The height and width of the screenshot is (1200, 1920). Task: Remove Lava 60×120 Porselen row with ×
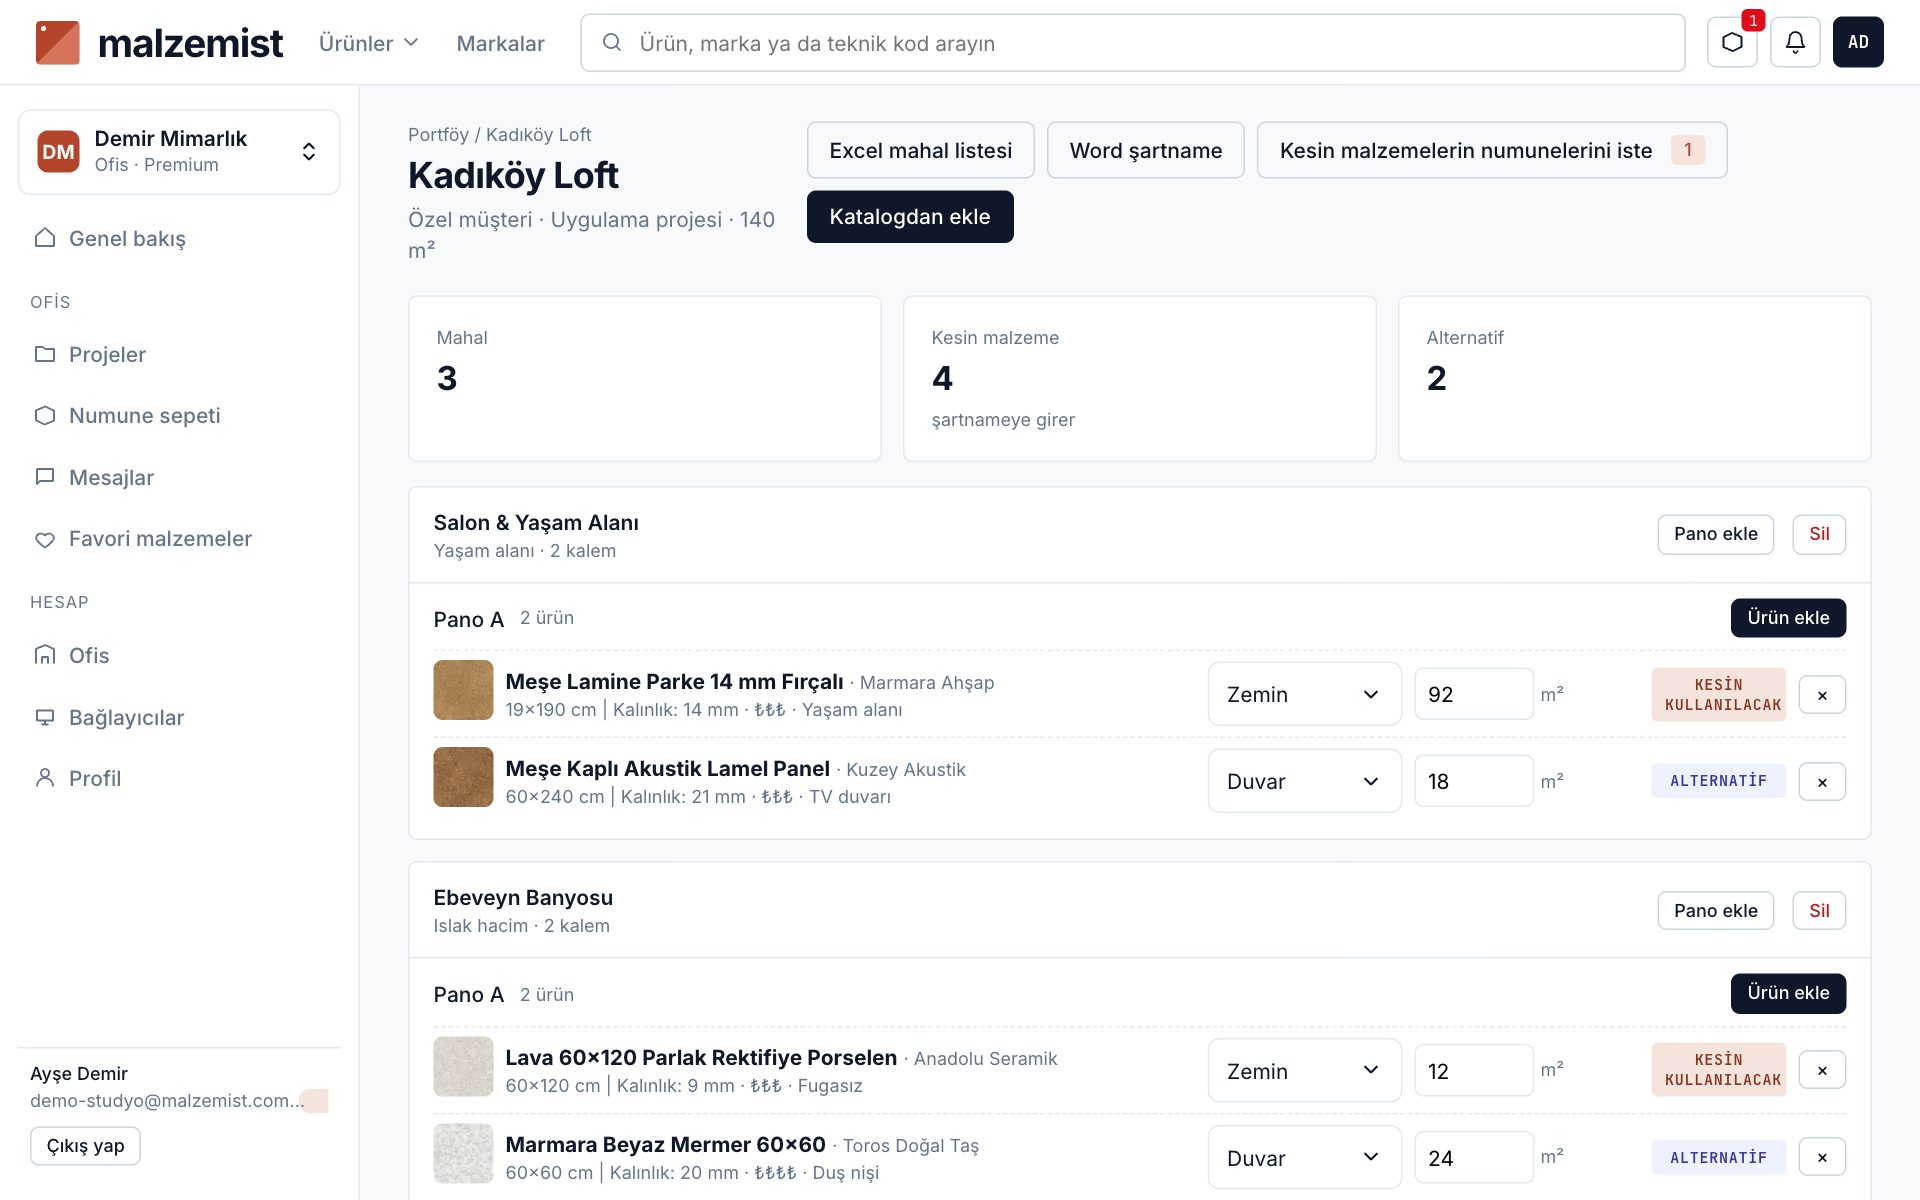pos(1822,1070)
